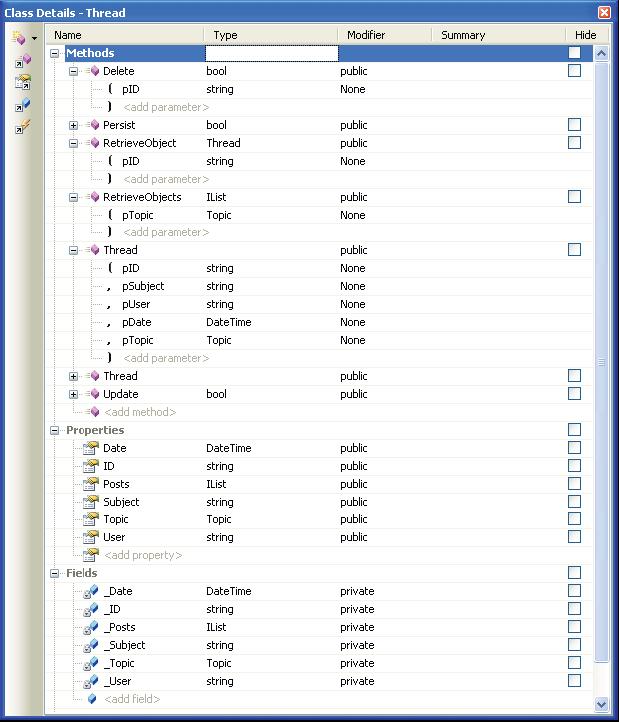Image resolution: width=619 pixels, height=722 pixels.
Task: Collapse the RetrieveObjects method node
Action: click(x=73, y=197)
